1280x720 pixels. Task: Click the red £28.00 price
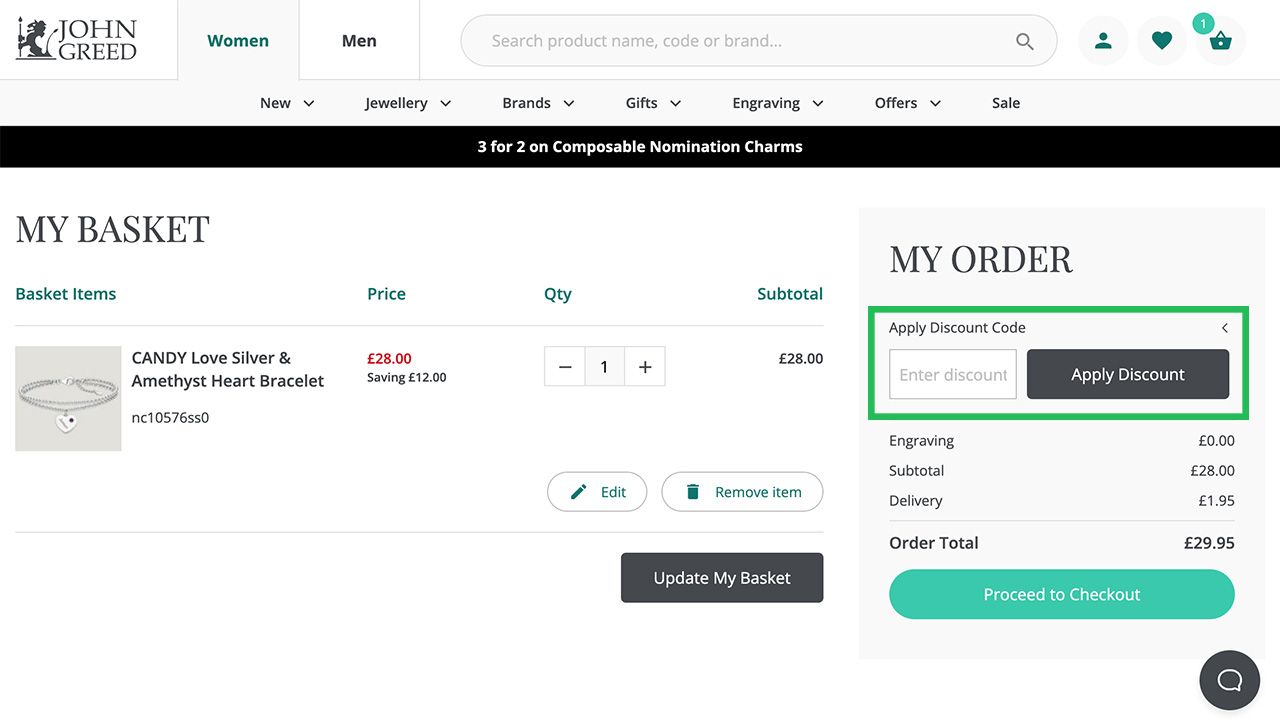[389, 358]
